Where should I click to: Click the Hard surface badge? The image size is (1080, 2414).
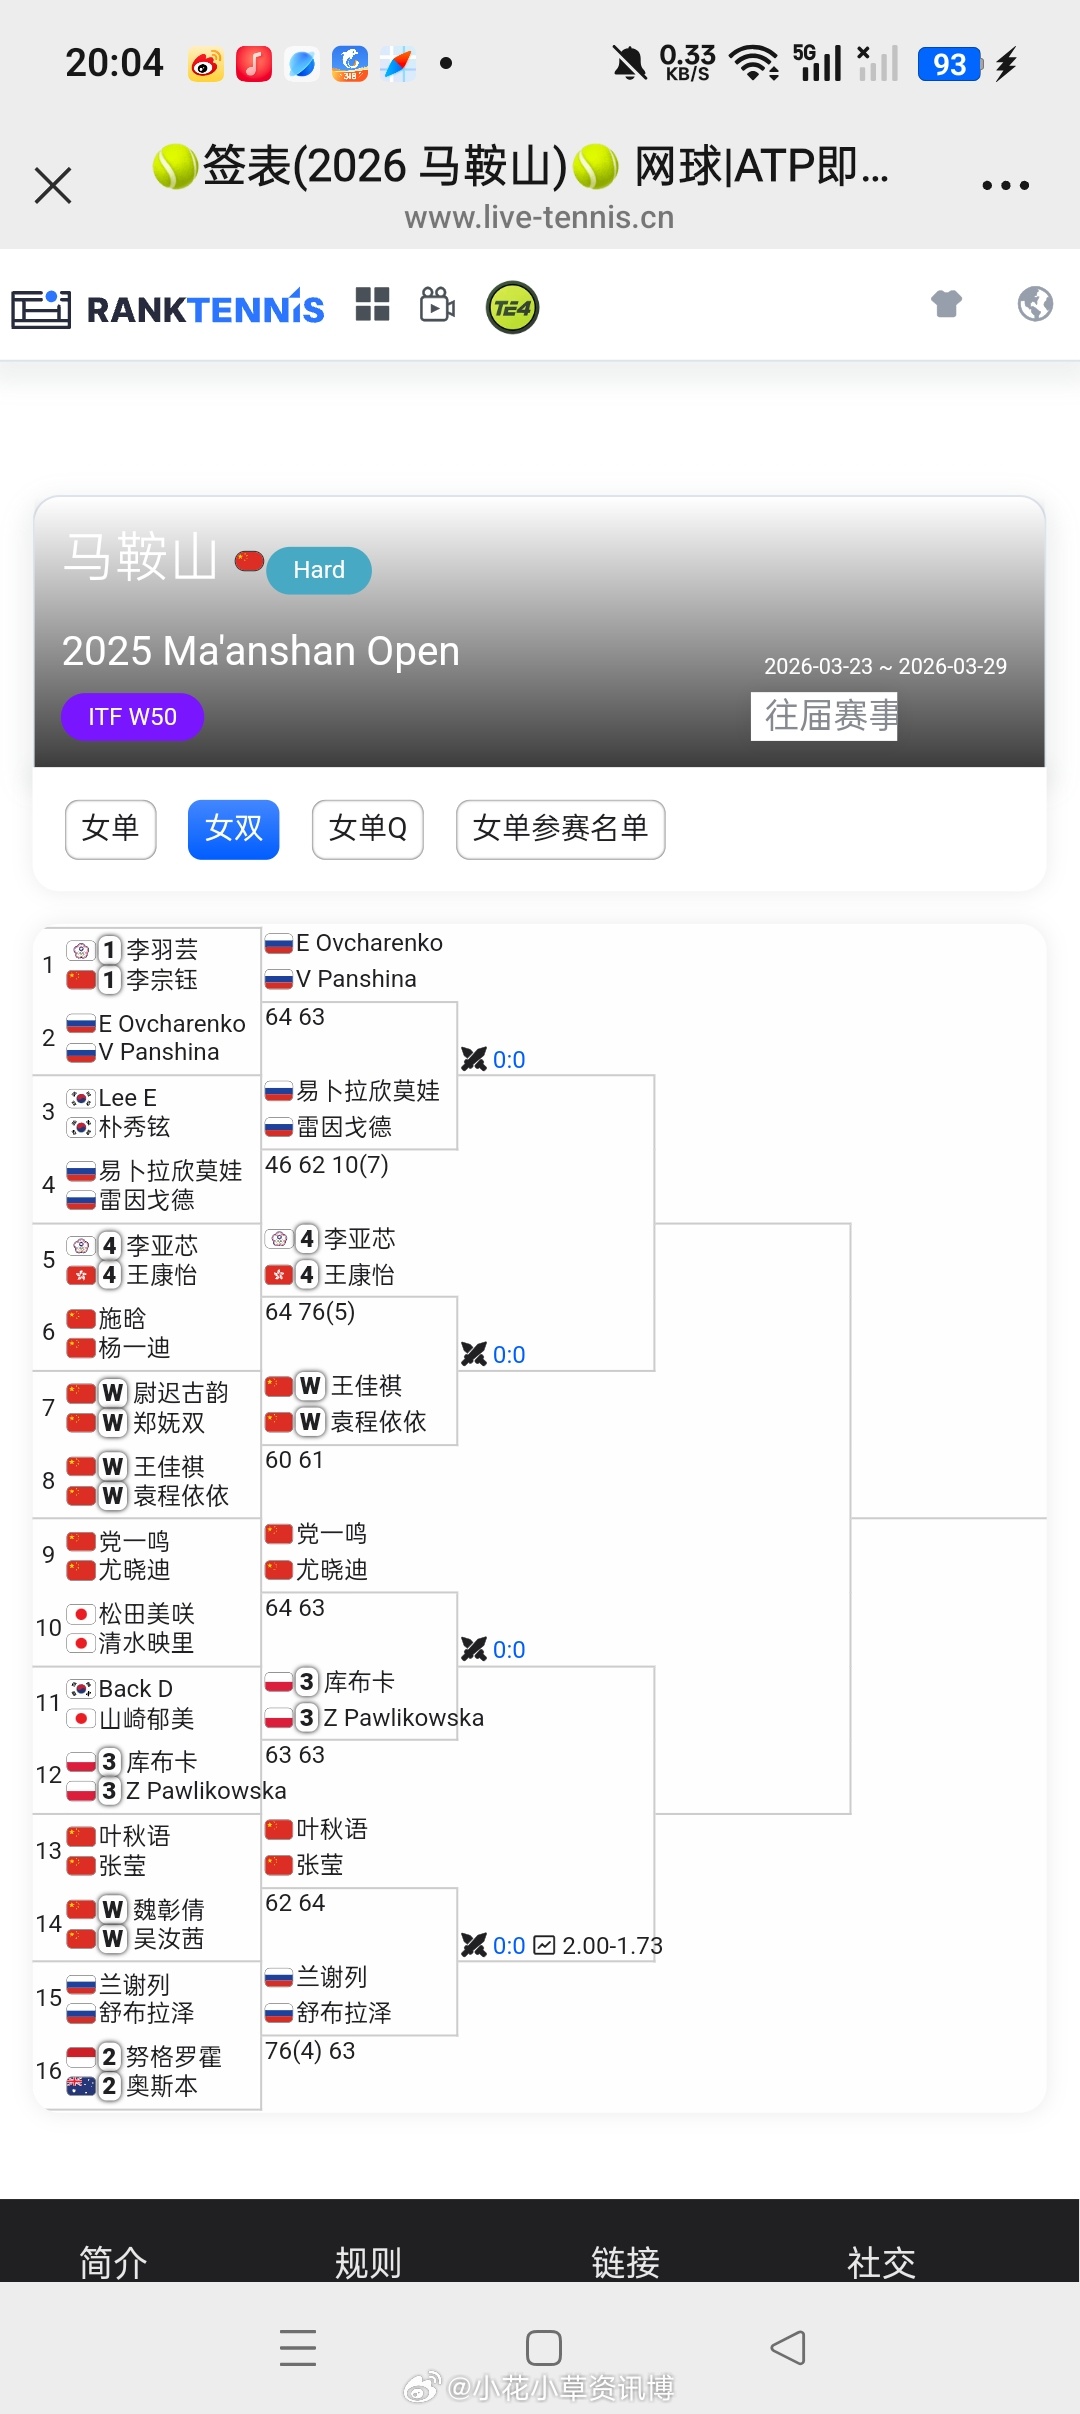coord(318,569)
